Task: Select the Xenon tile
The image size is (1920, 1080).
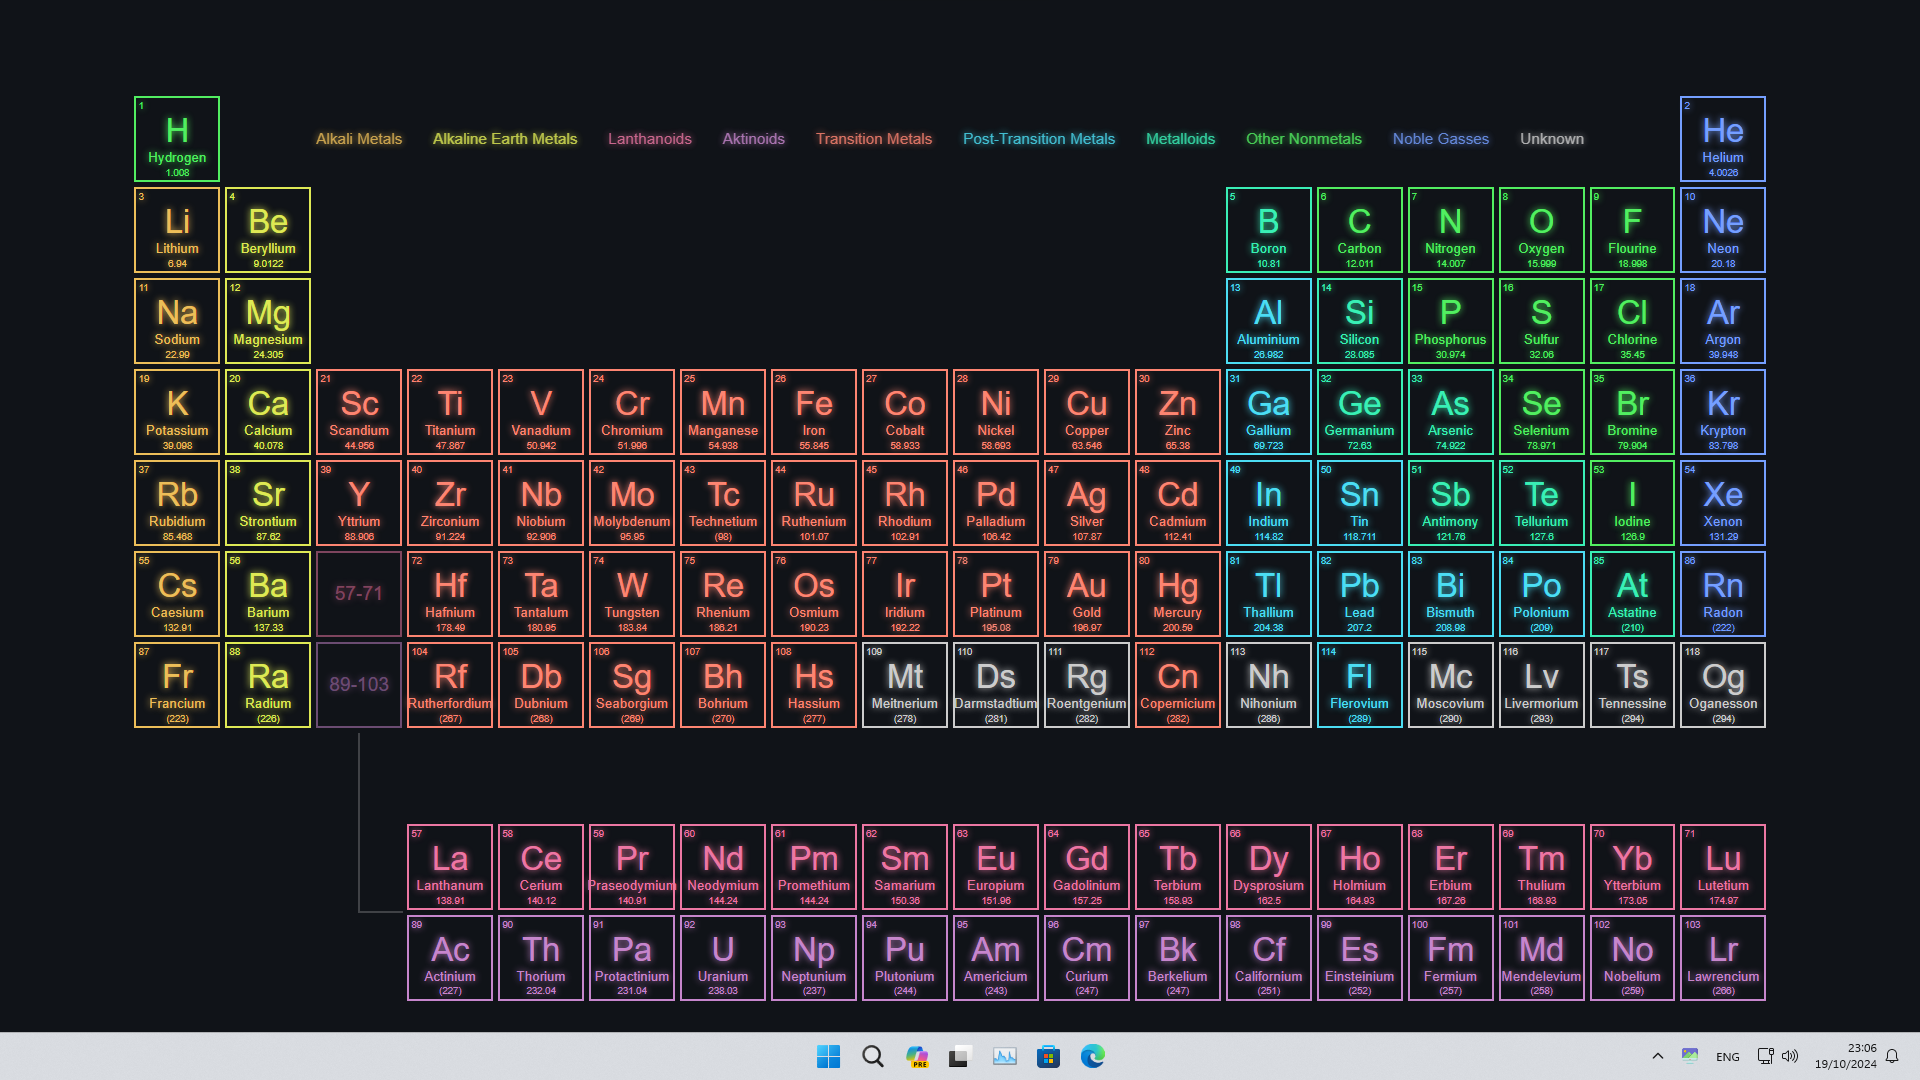Action: [x=1723, y=503]
